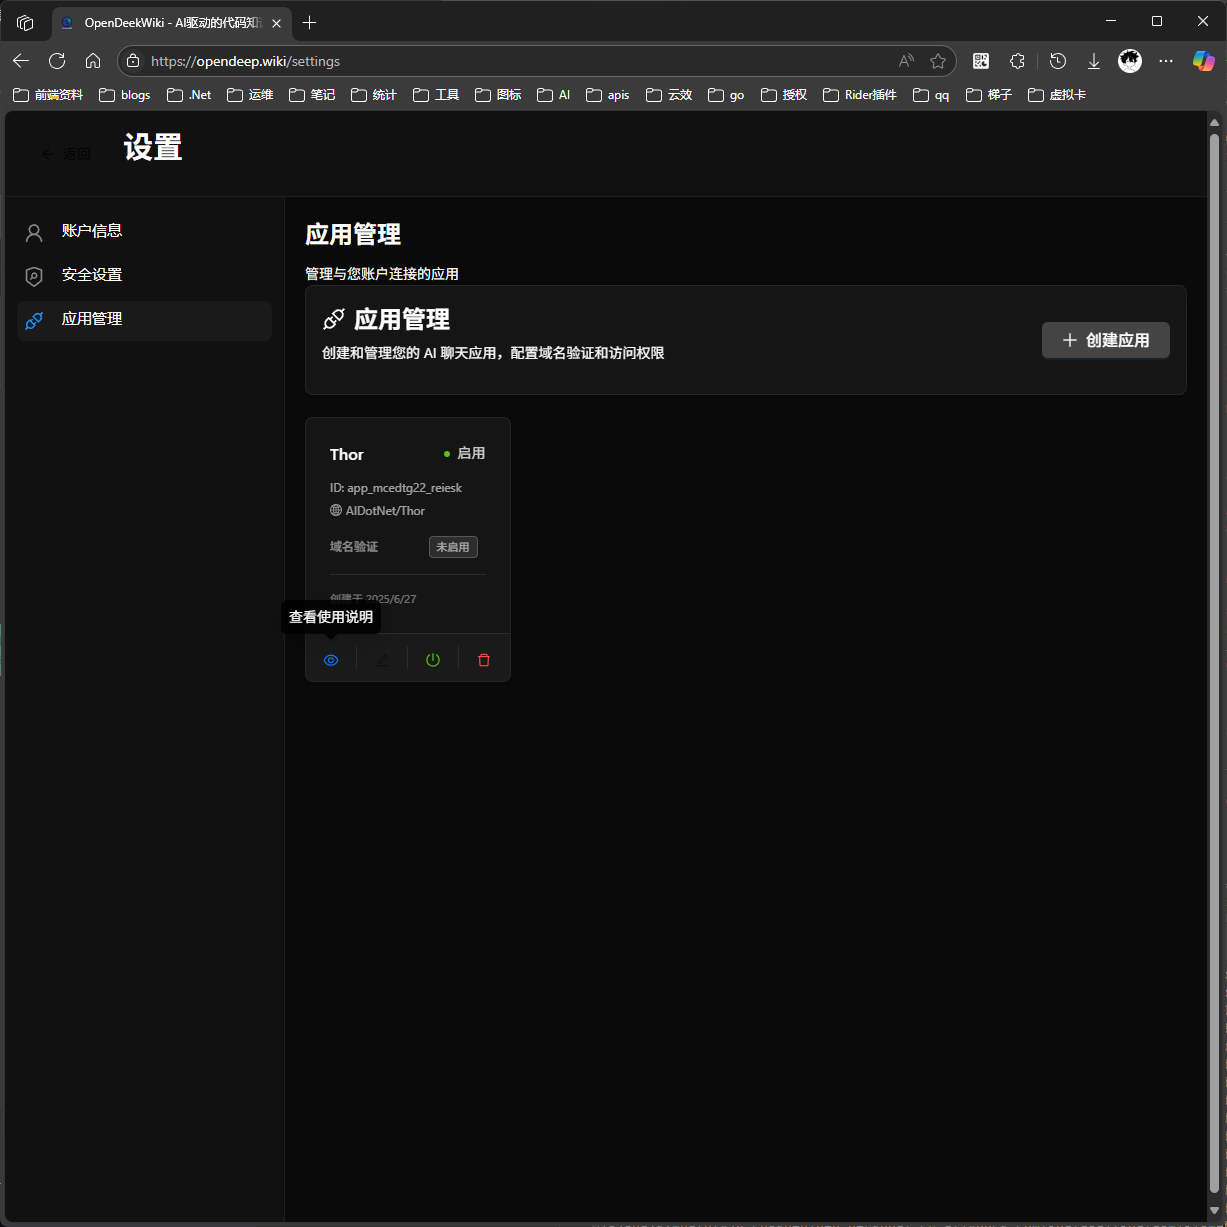The width and height of the screenshot is (1227, 1227).
Task: Add current page to favorites star
Action: point(939,61)
